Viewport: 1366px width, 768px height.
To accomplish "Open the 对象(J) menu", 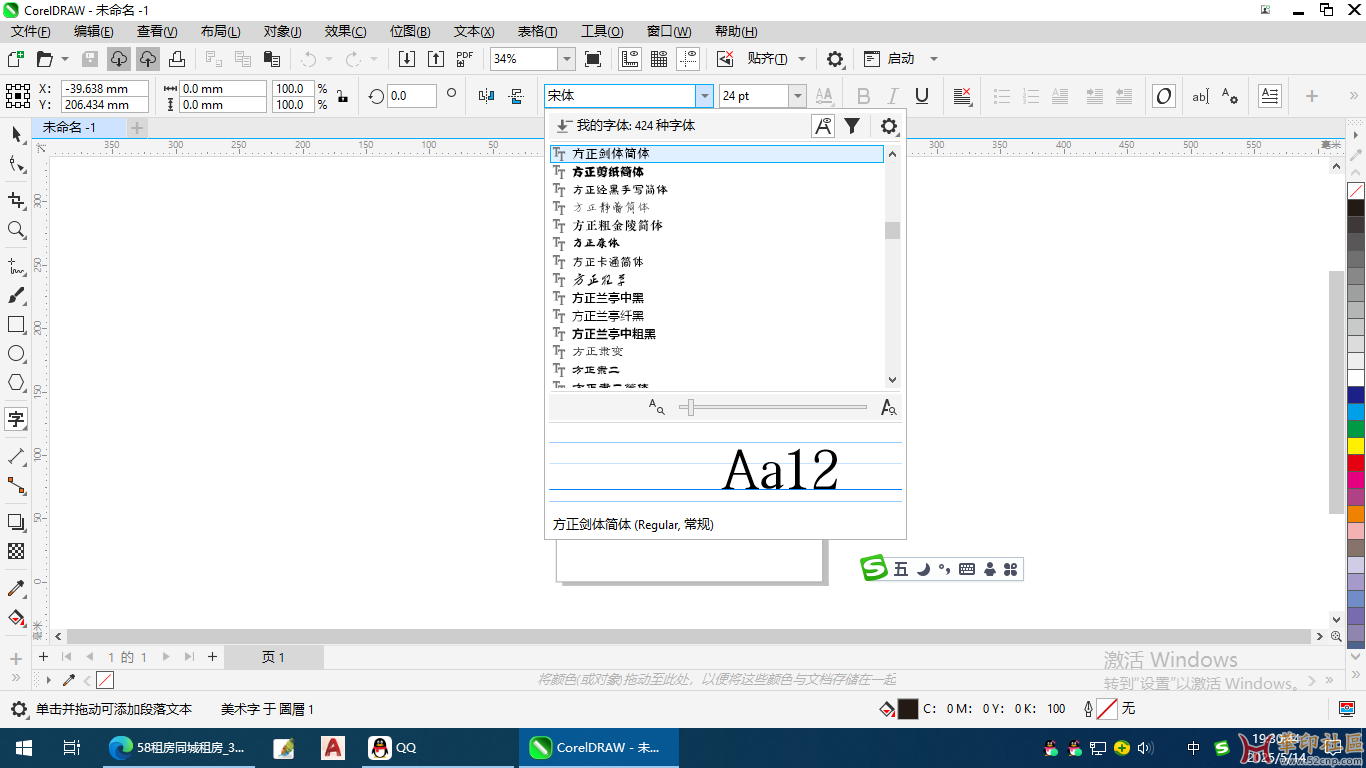I will click(x=283, y=31).
